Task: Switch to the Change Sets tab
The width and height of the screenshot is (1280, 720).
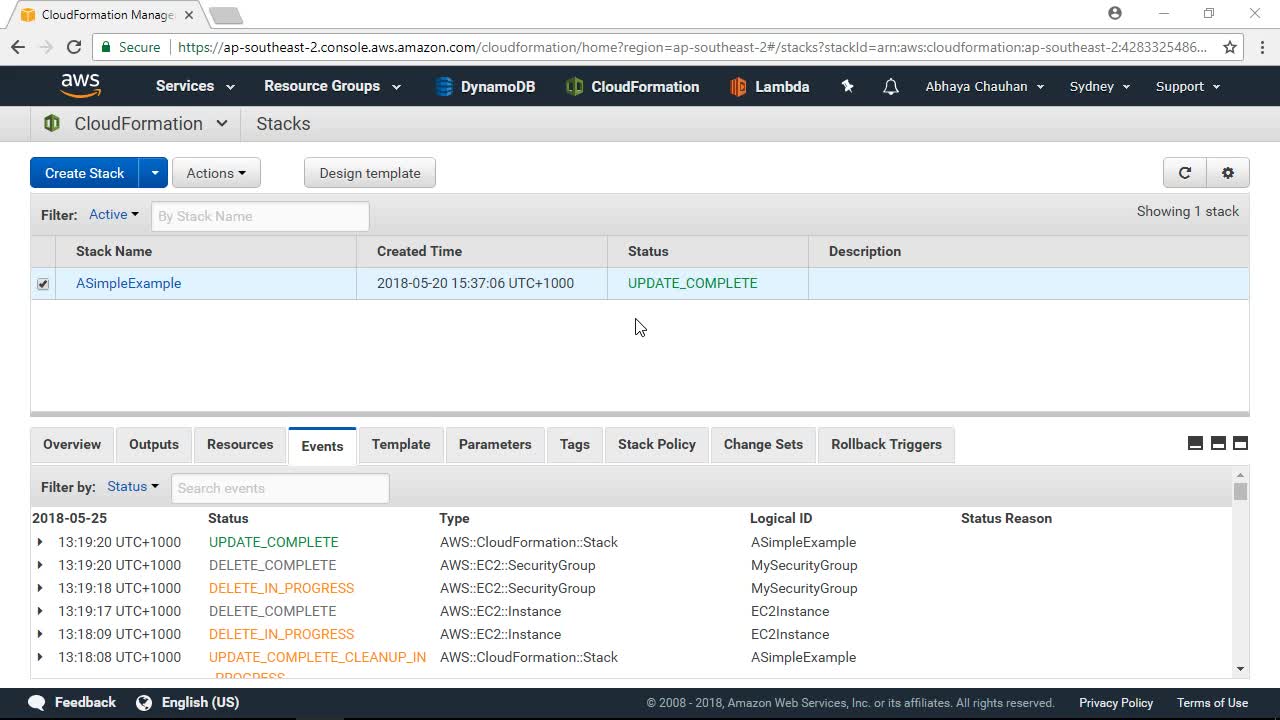Action: click(x=763, y=445)
